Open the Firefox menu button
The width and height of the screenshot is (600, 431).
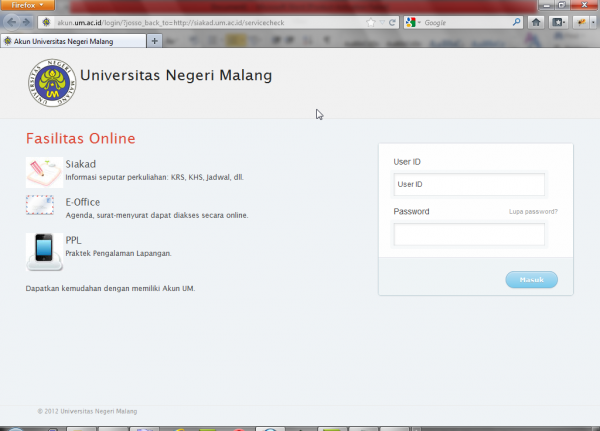[x=28, y=5]
